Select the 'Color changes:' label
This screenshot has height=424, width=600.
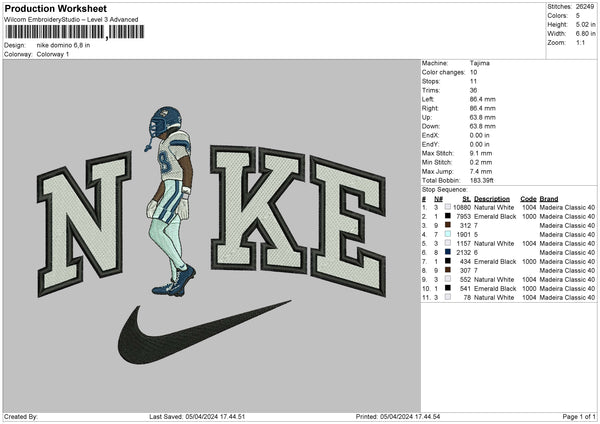click(443, 72)
